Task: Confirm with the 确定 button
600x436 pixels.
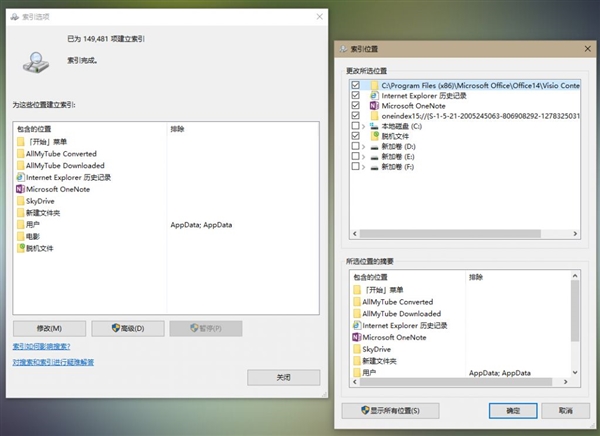Action: tap(513, 411)
